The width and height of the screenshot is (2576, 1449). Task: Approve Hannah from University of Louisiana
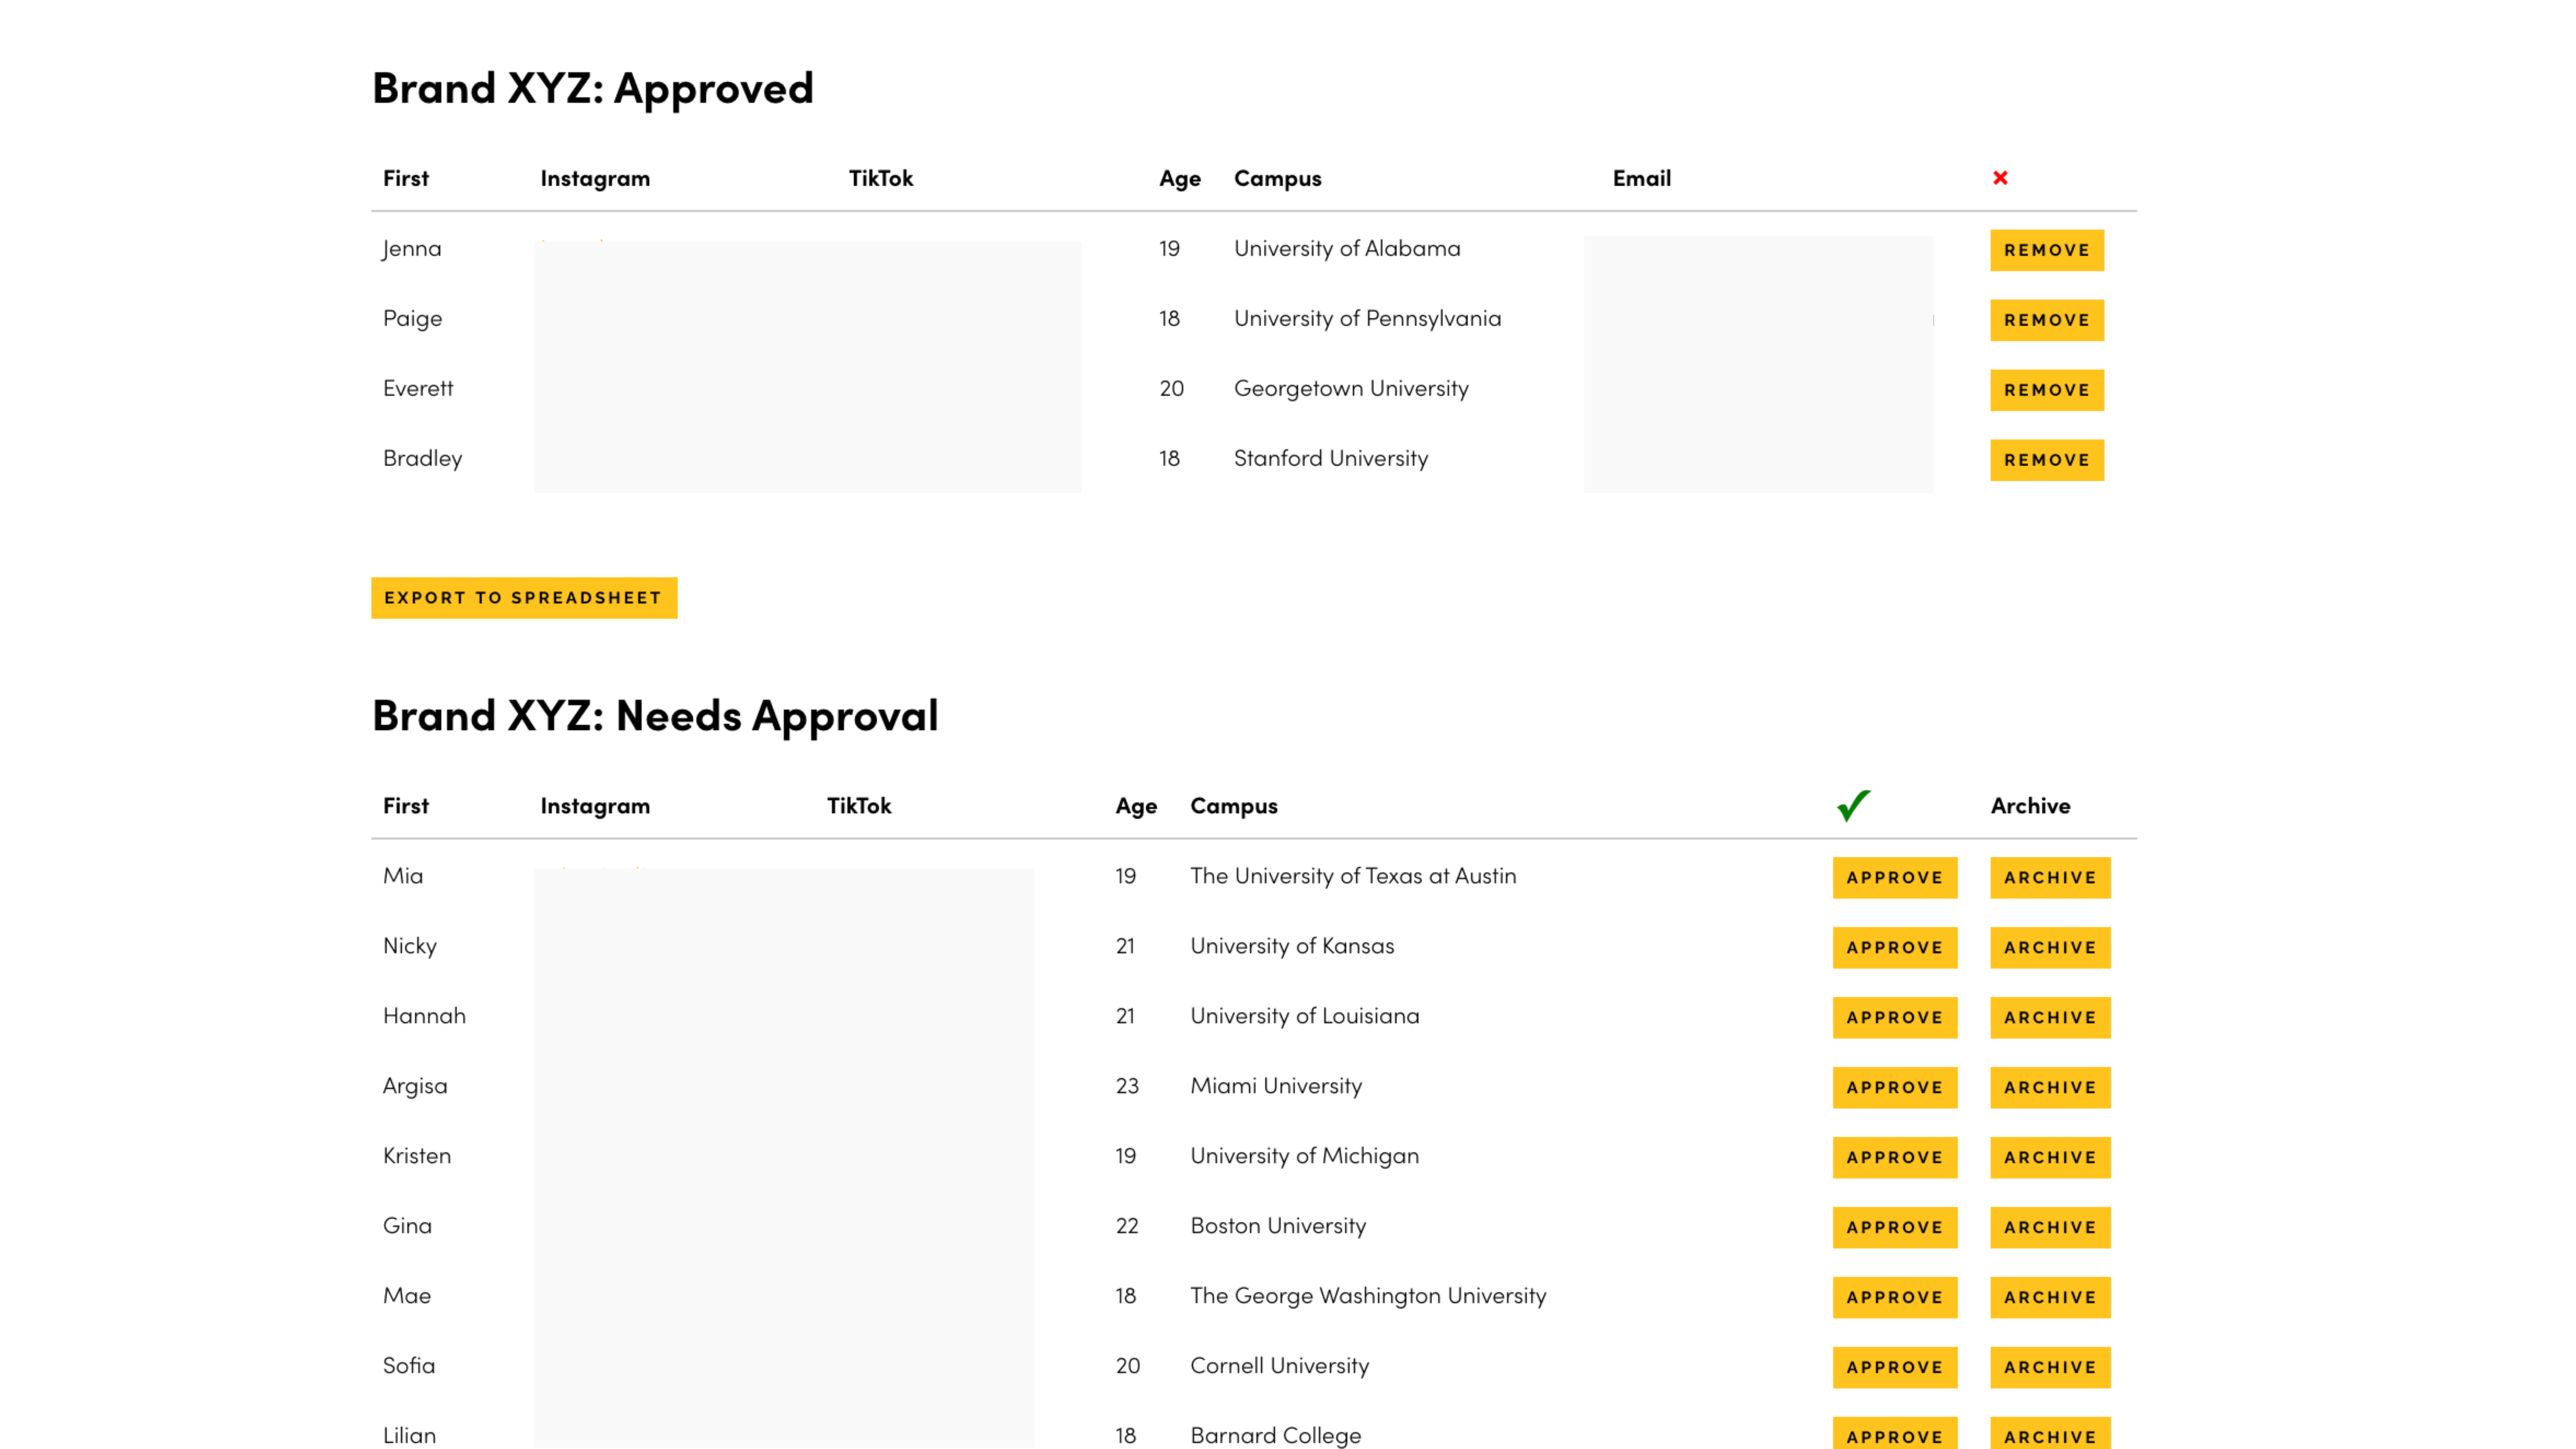point(1895,1018)
